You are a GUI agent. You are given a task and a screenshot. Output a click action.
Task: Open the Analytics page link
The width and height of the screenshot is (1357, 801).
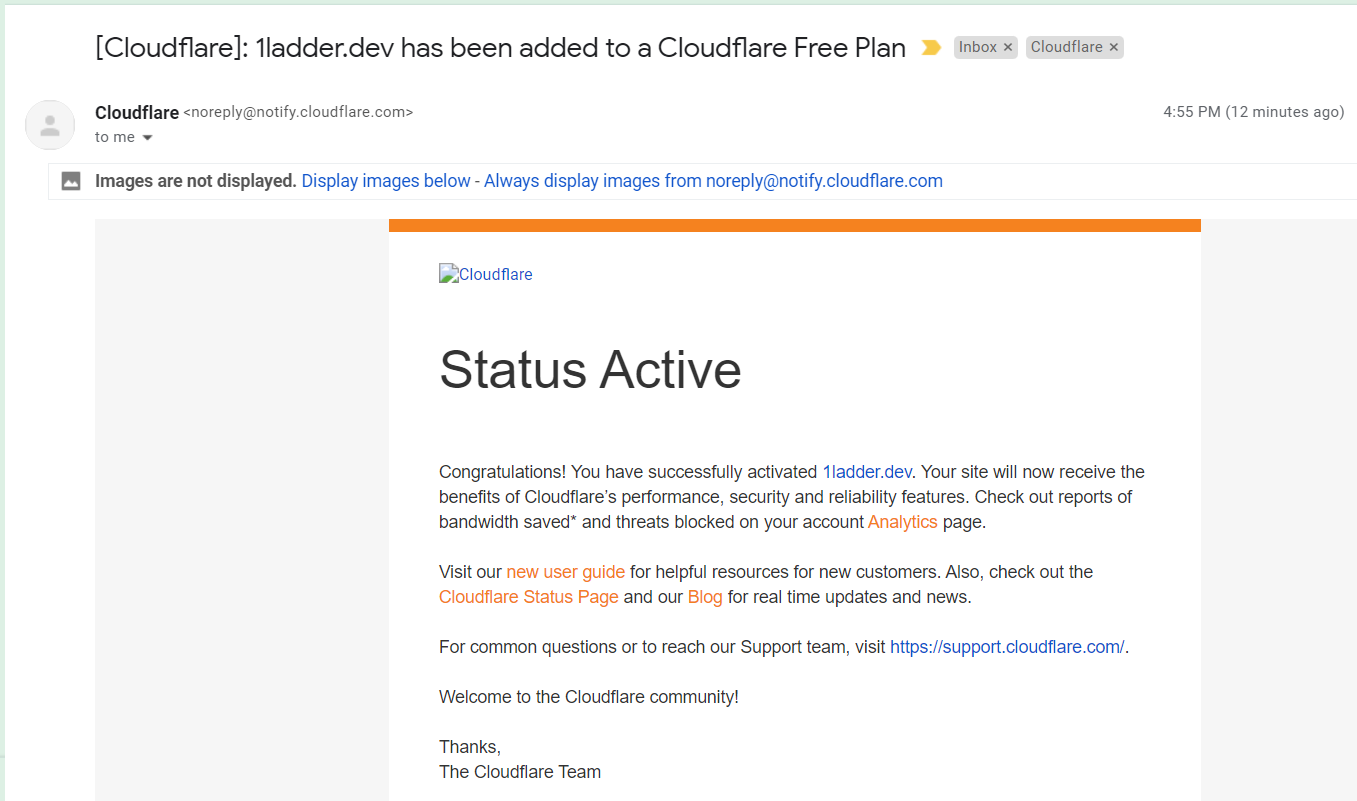point(902,522)
